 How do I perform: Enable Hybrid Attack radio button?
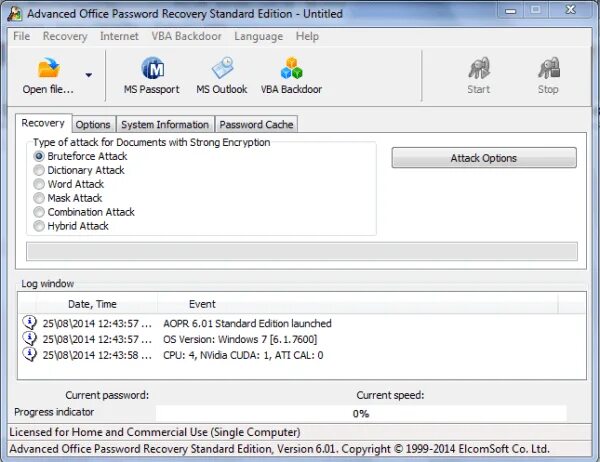tap(39, 226)
